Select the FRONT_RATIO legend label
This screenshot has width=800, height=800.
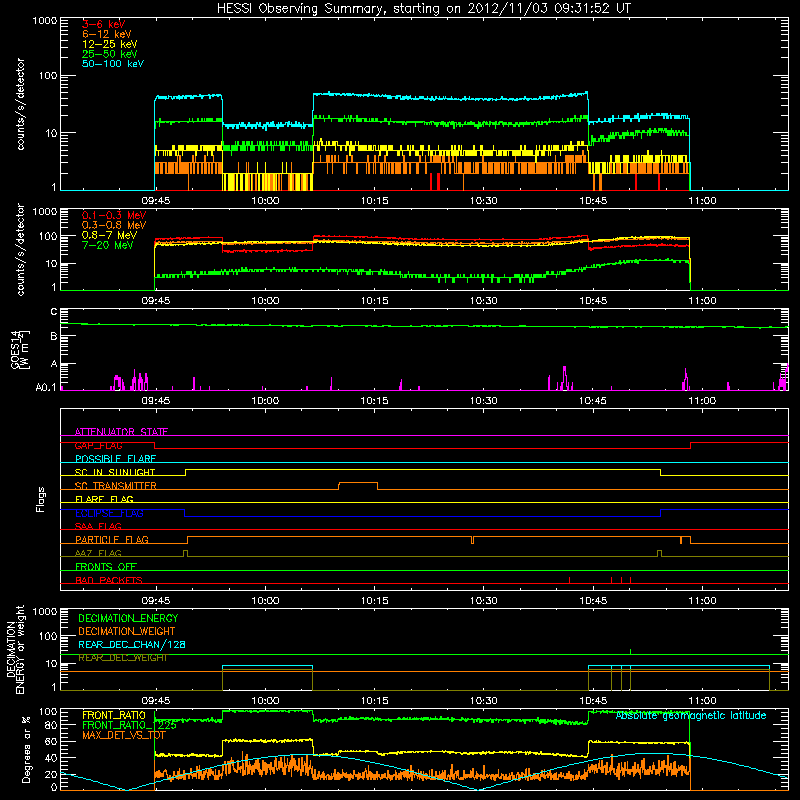pos(114,715)
